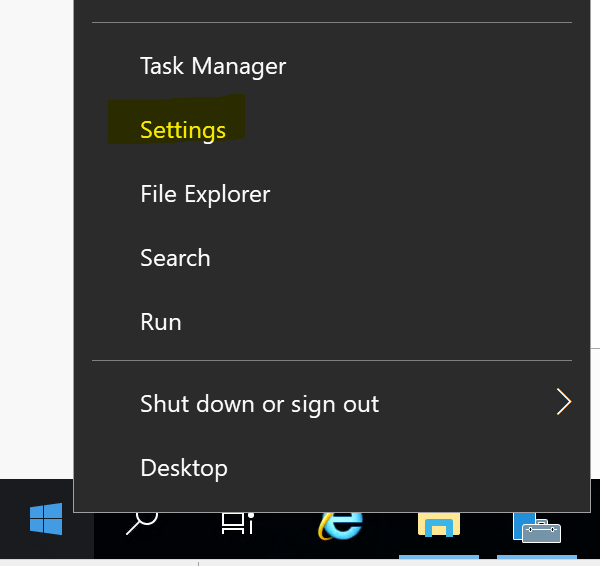Choose File Explorer in the context menu
The height and width of the screenshot is (566, 600).
(205, 194)
